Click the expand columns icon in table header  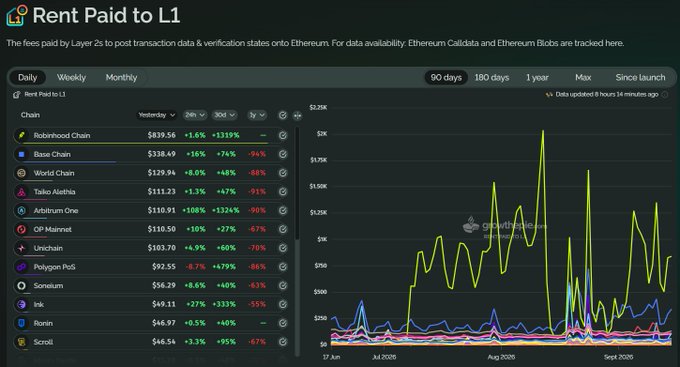pos(297,115)
